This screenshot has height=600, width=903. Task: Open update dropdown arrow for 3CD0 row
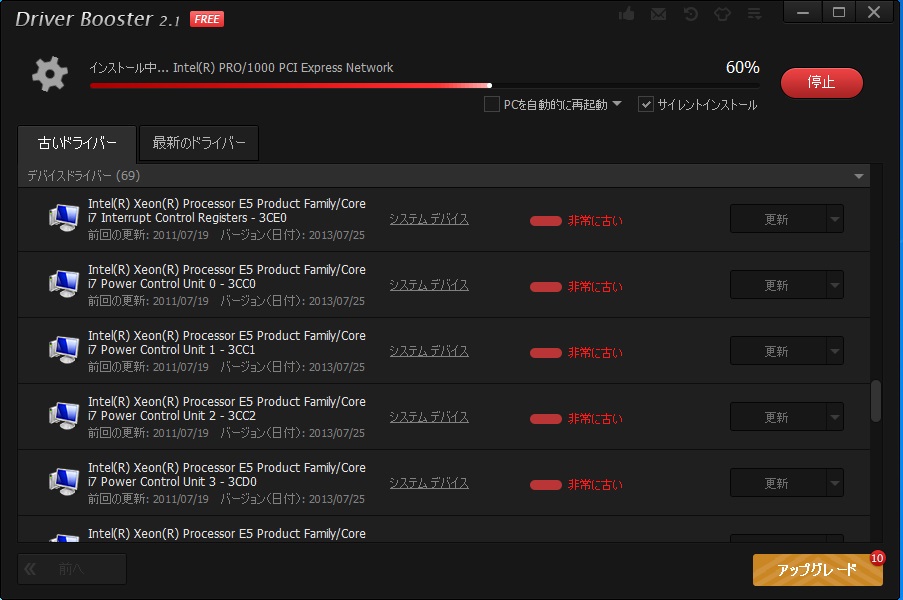[x=835, y=483]
